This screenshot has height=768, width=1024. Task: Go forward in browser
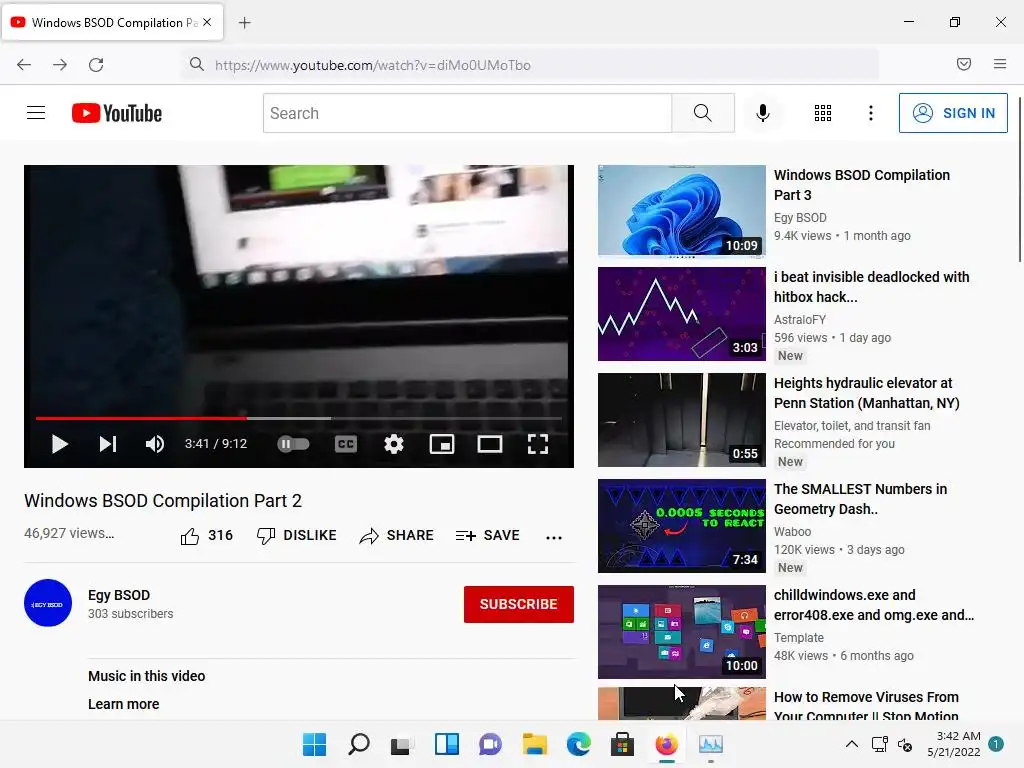click(x=60, y=65)
